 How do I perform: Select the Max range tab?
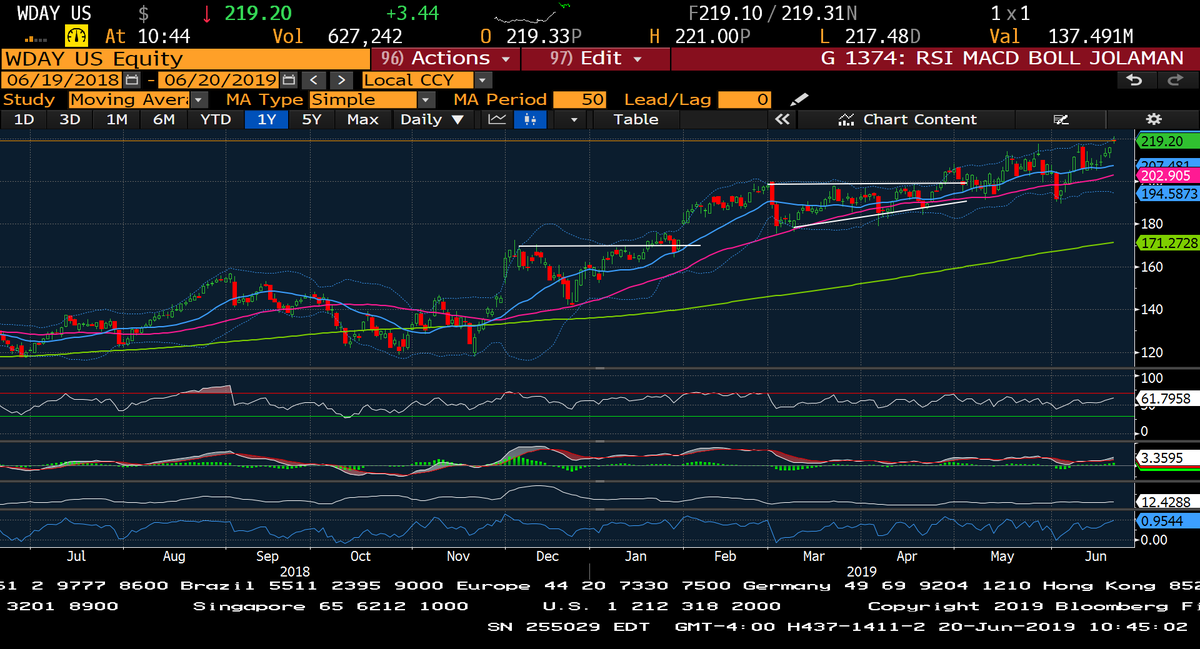point(363,119)
